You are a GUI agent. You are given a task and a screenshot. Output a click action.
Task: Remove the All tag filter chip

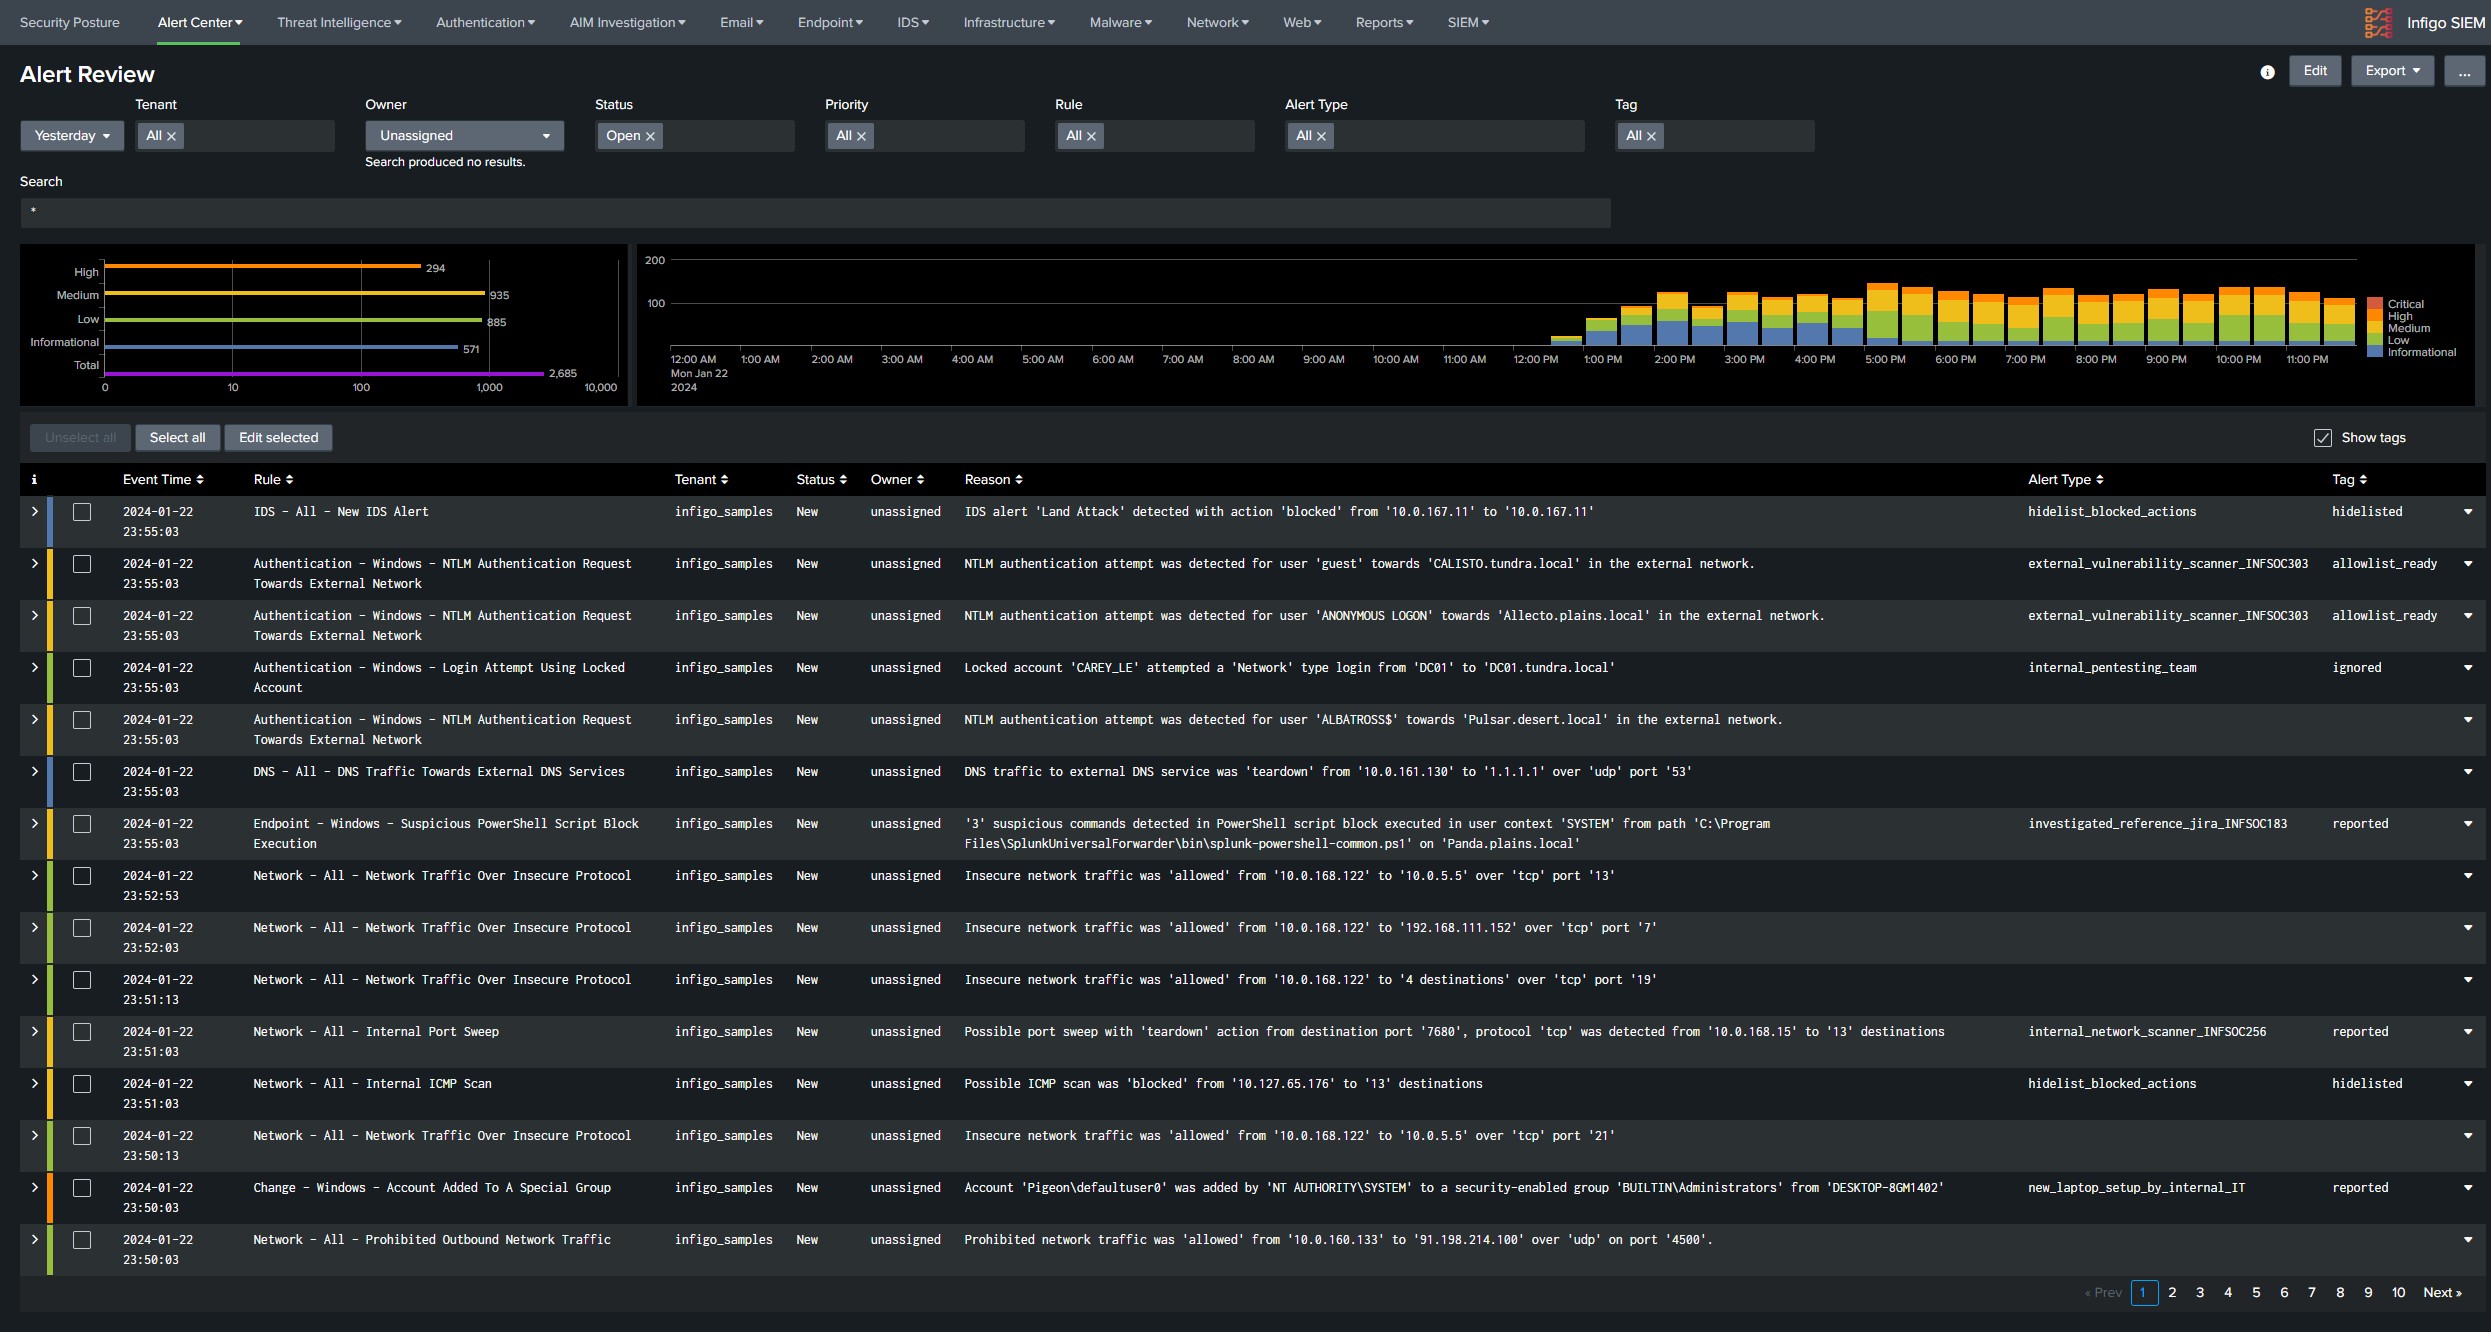[x=1651, y=136]
